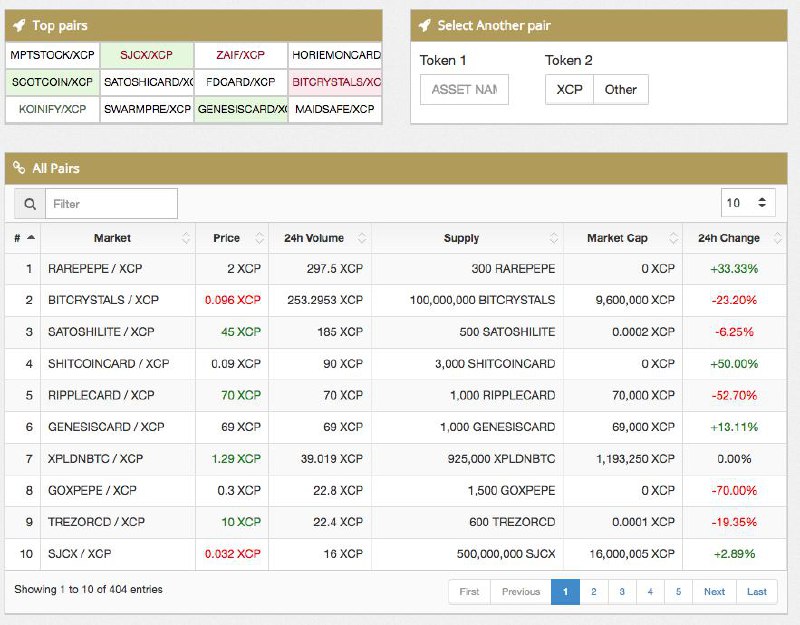This screenshot has height=625, width=800.
Task: Click the Next page button
Action: click(x=714, y=592)
